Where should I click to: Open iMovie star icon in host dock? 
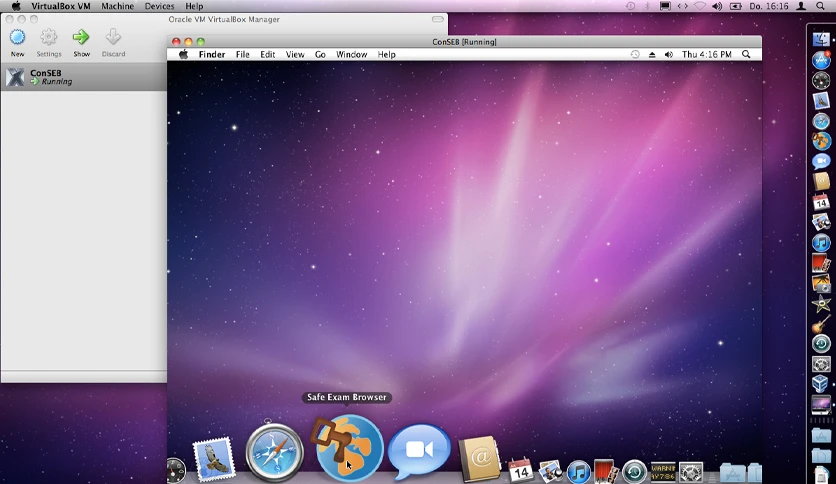pos(821,303)
